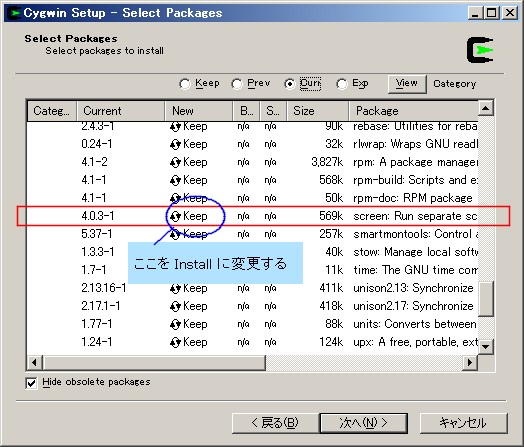Click version 5.37-1 for smartmontools

97,234
